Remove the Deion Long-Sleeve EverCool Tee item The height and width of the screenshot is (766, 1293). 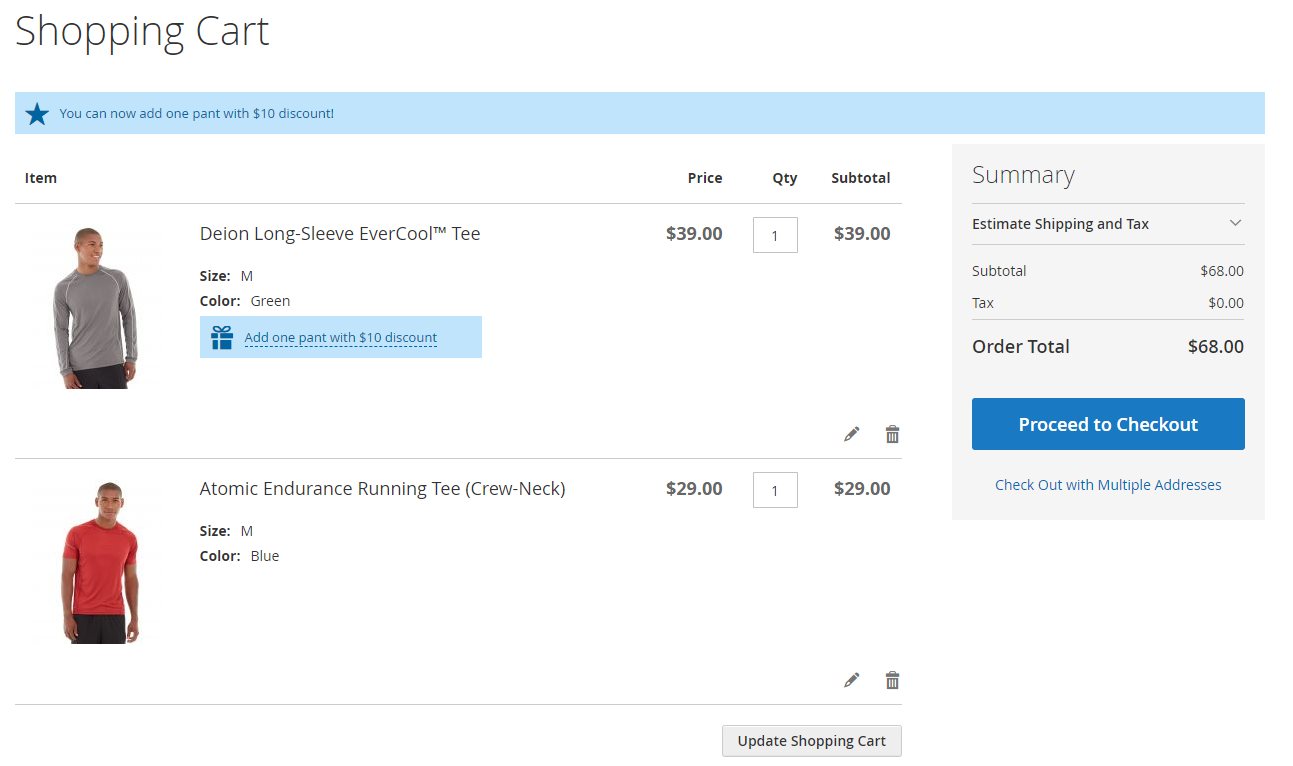(x=892, y=434)
